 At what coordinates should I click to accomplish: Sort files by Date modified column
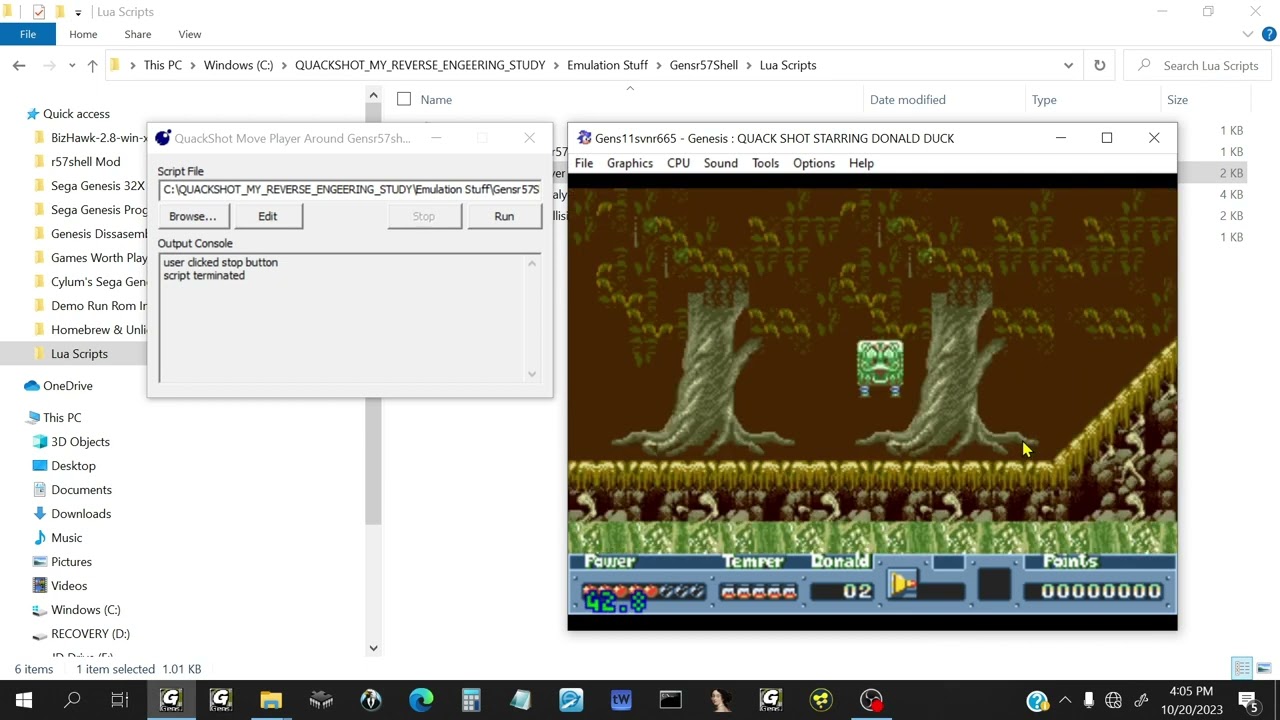pyautogui.click(x=908, y=99)
